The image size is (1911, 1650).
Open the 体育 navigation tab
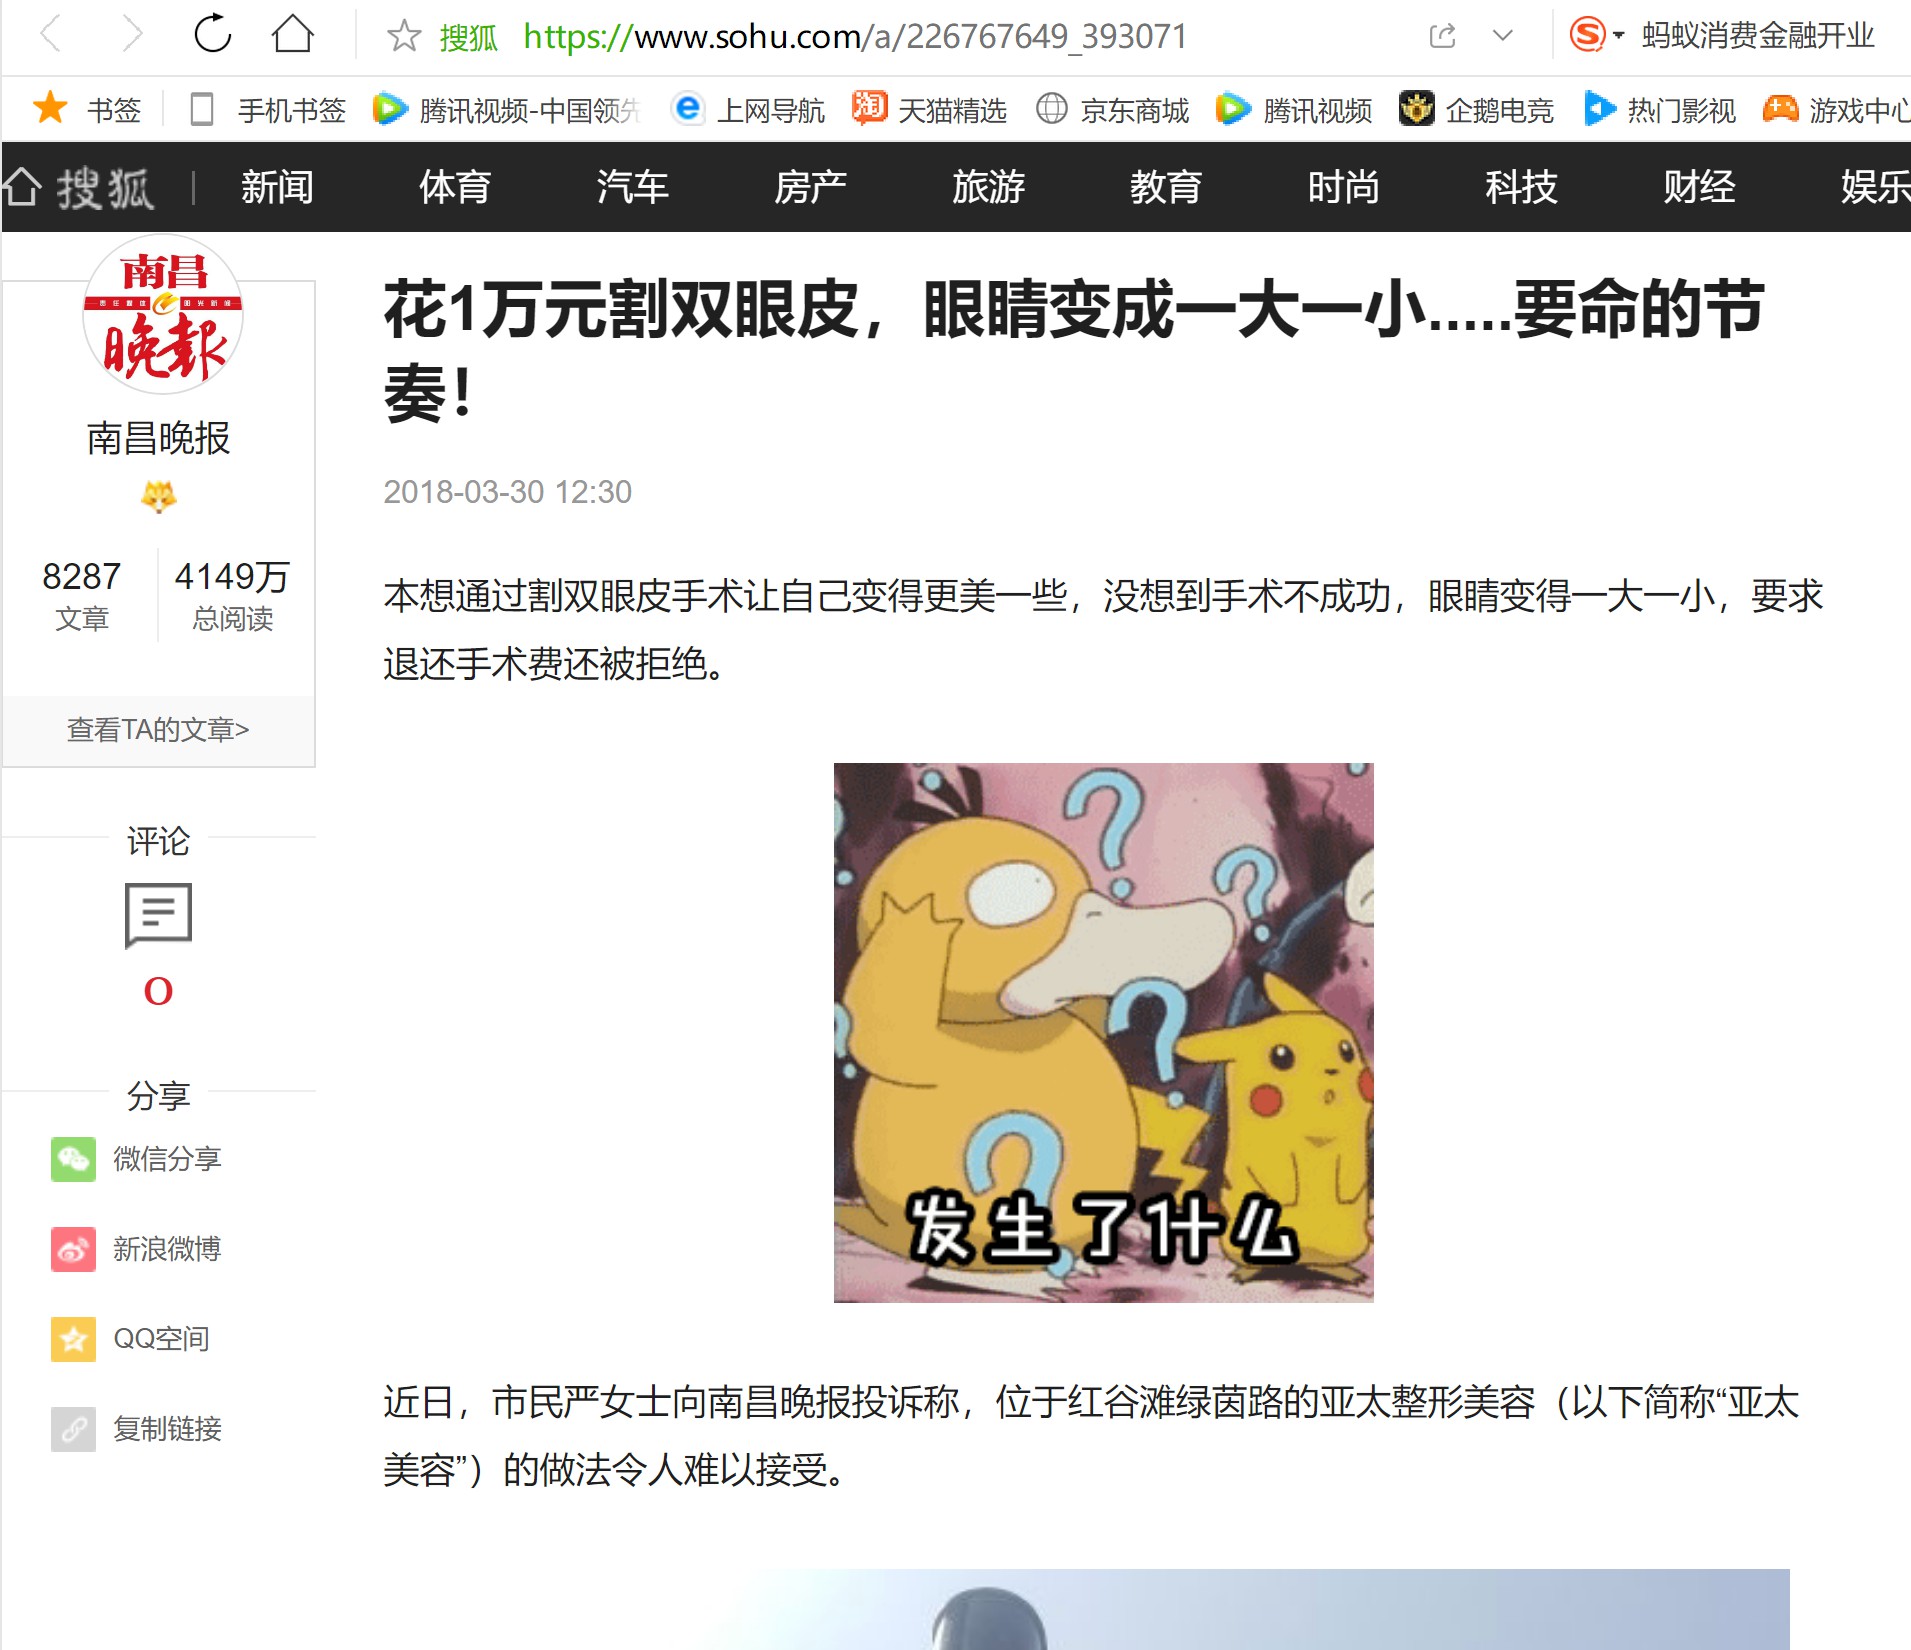(x=455, y=187)
